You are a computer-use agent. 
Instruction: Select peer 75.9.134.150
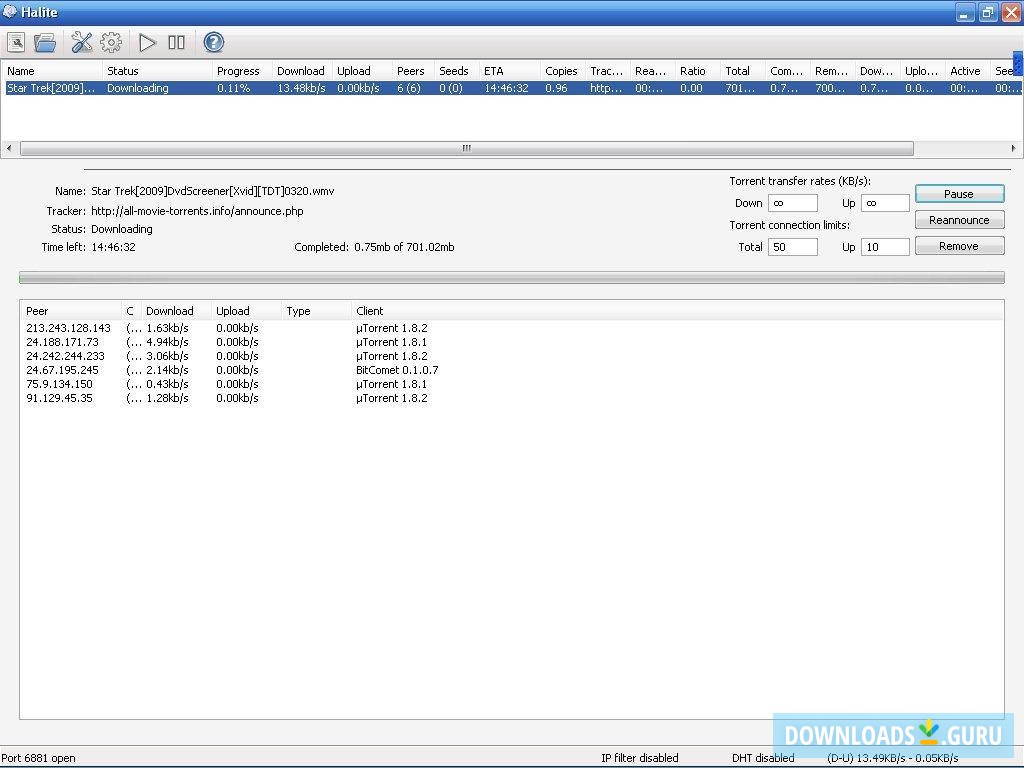click(x=59, y=384)
